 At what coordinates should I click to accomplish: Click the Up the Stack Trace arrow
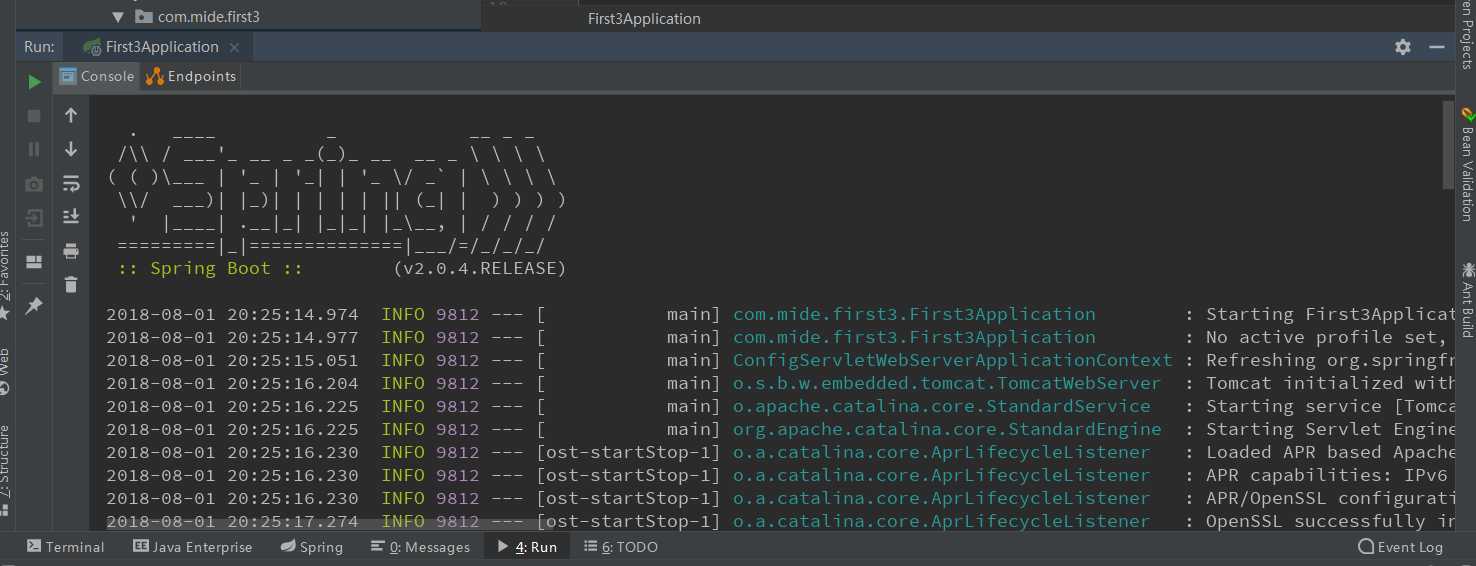point(71,115)
